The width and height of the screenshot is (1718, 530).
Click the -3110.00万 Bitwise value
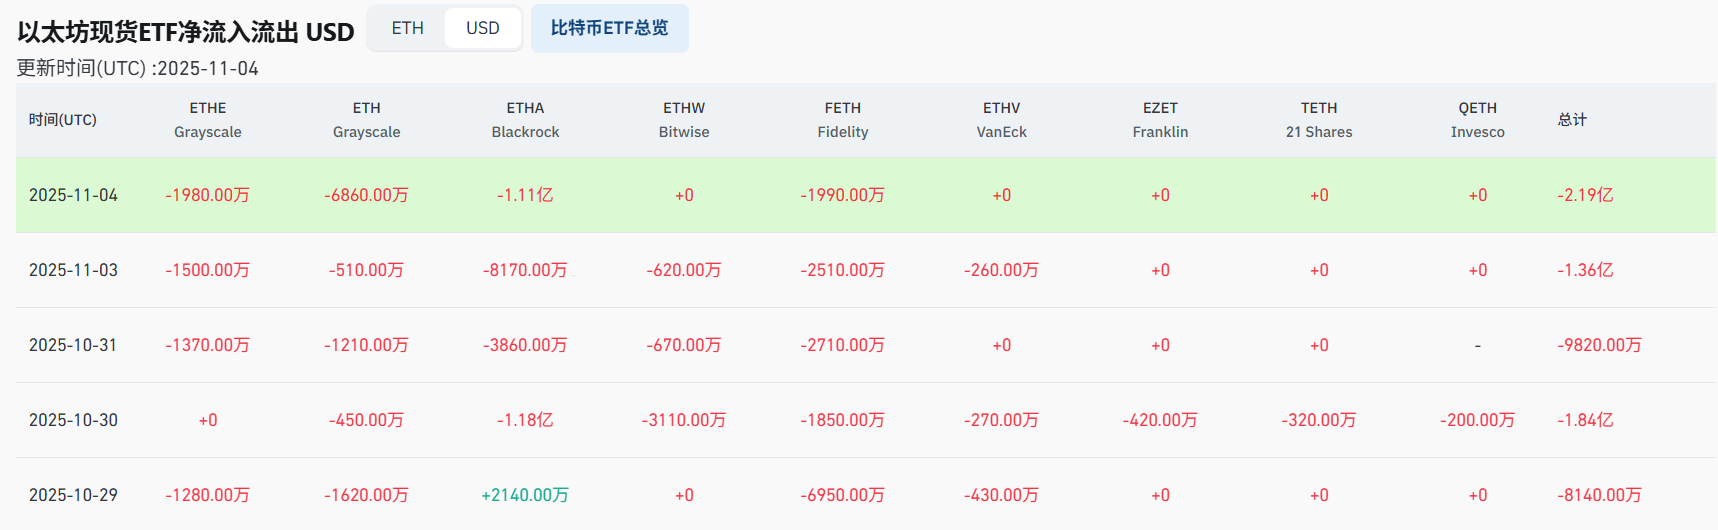click(684, 420)
